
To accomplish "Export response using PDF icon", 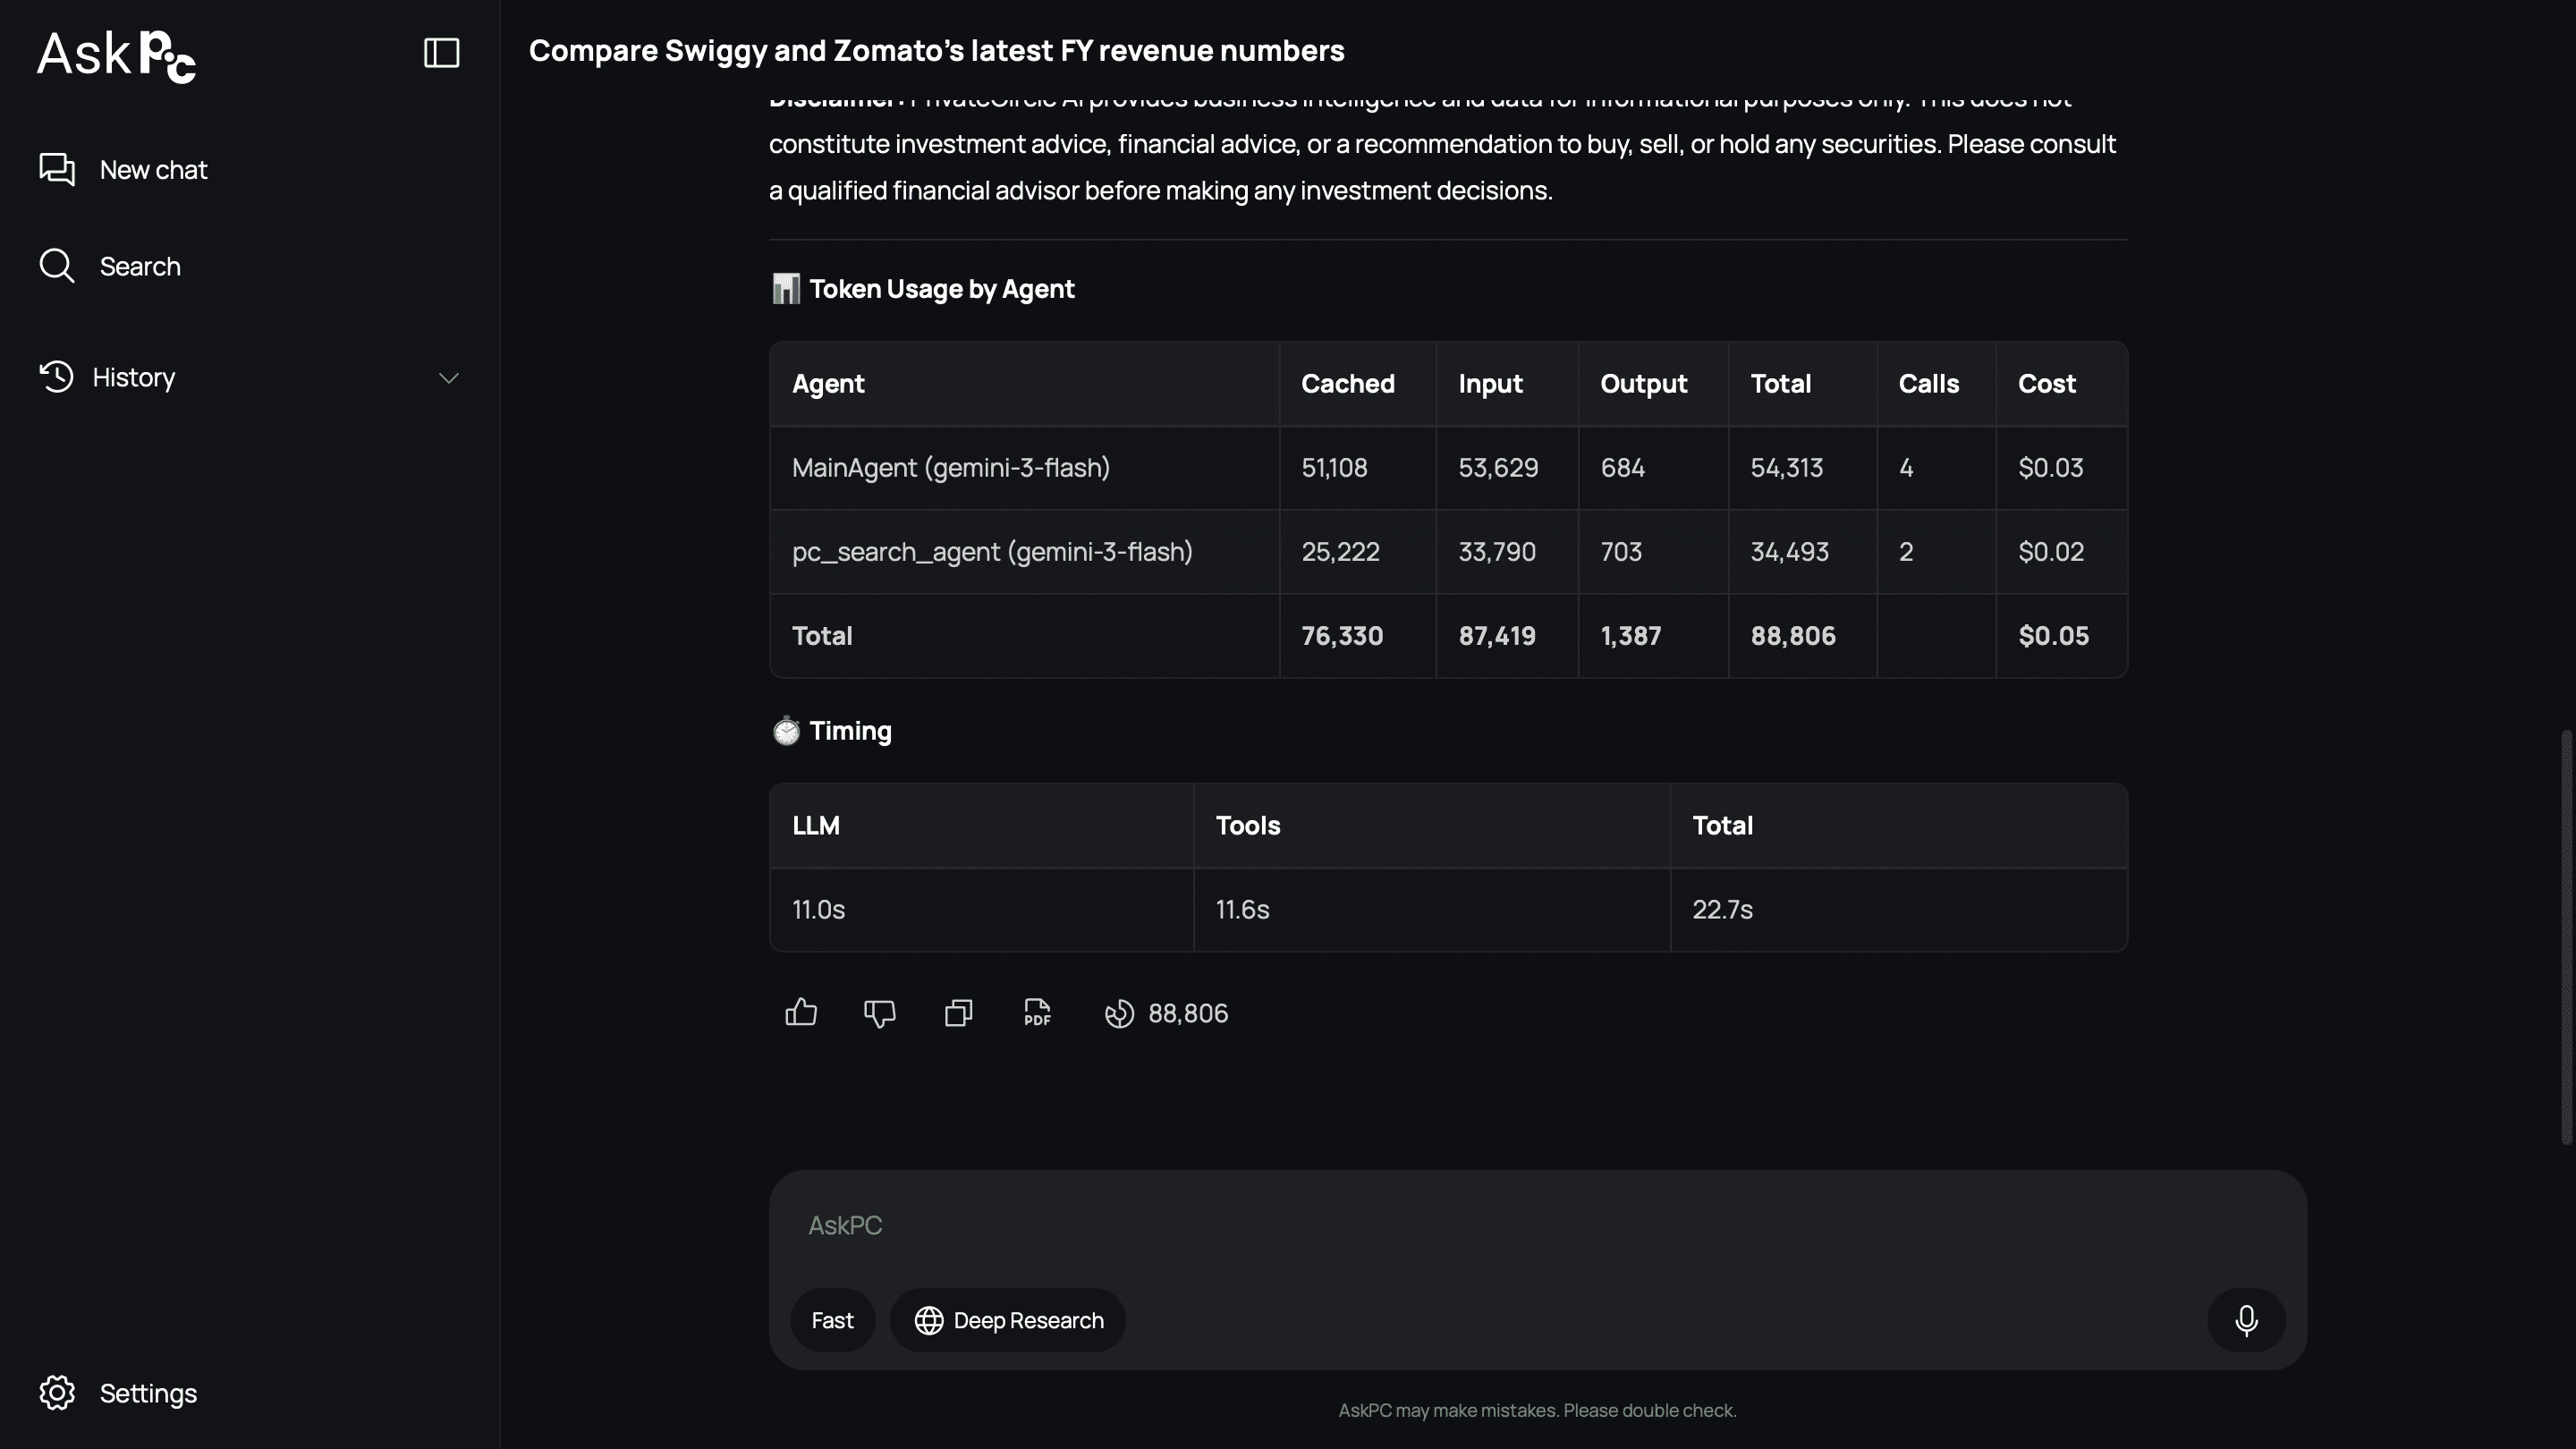I will (x=1037, y=1013).
